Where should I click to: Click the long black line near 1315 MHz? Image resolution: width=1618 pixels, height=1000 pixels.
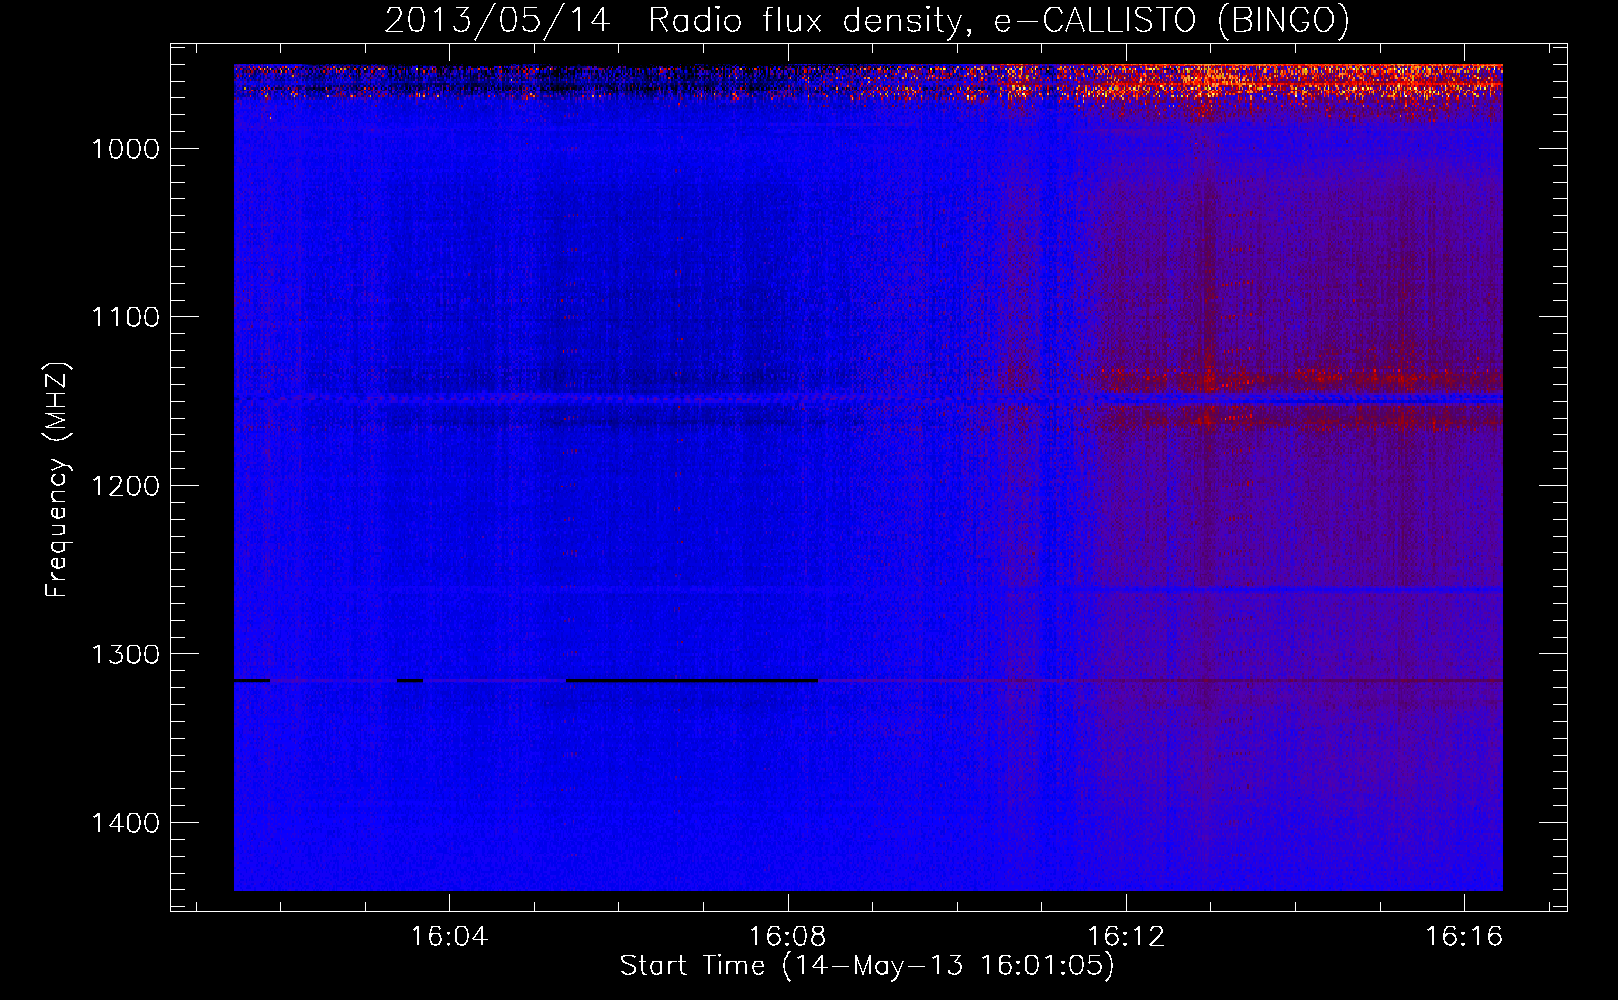(x=692, y=680)
